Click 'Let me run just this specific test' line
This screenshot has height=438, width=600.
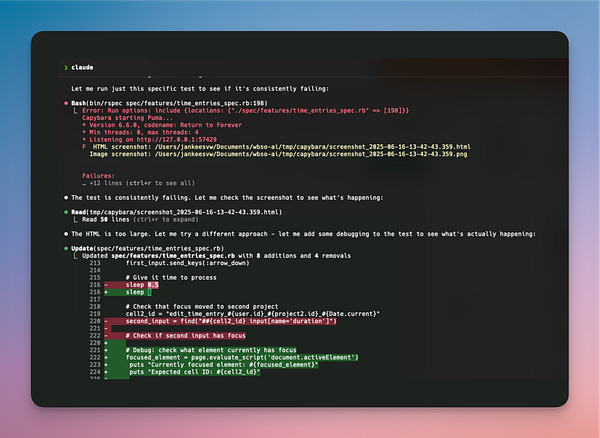tap(200, 89)
